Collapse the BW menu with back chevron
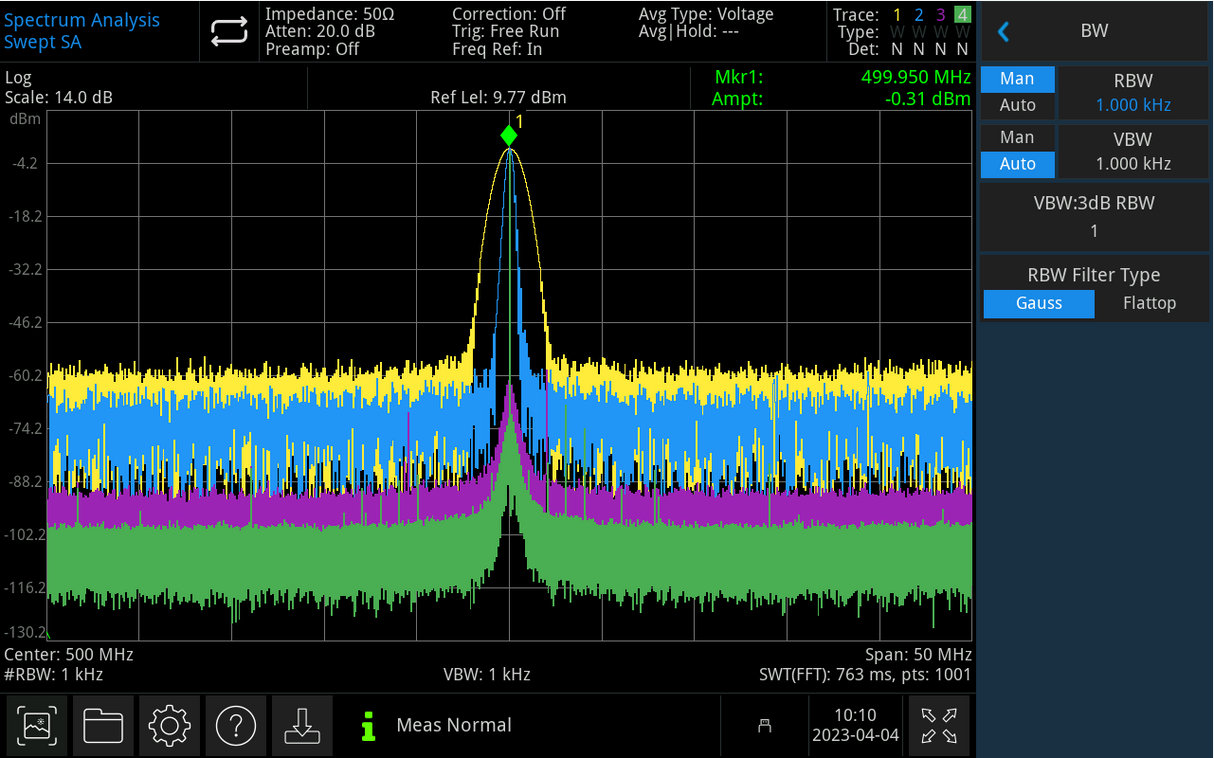Viewport: 1214px width, 758px height. click(x=1003, y=31)
